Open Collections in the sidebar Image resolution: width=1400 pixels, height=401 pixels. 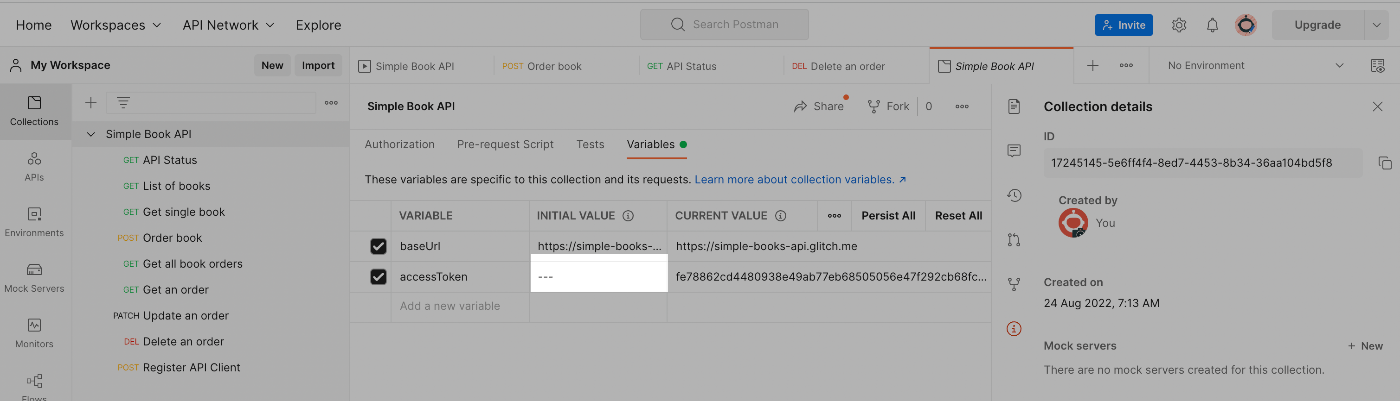tap(34, 110)
